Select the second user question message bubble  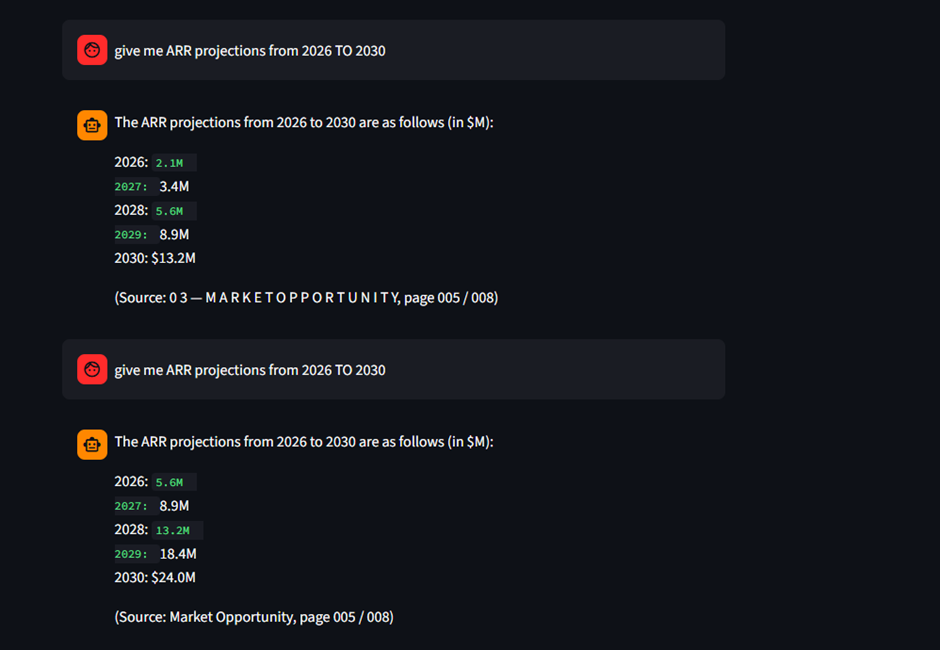(393, 369)
